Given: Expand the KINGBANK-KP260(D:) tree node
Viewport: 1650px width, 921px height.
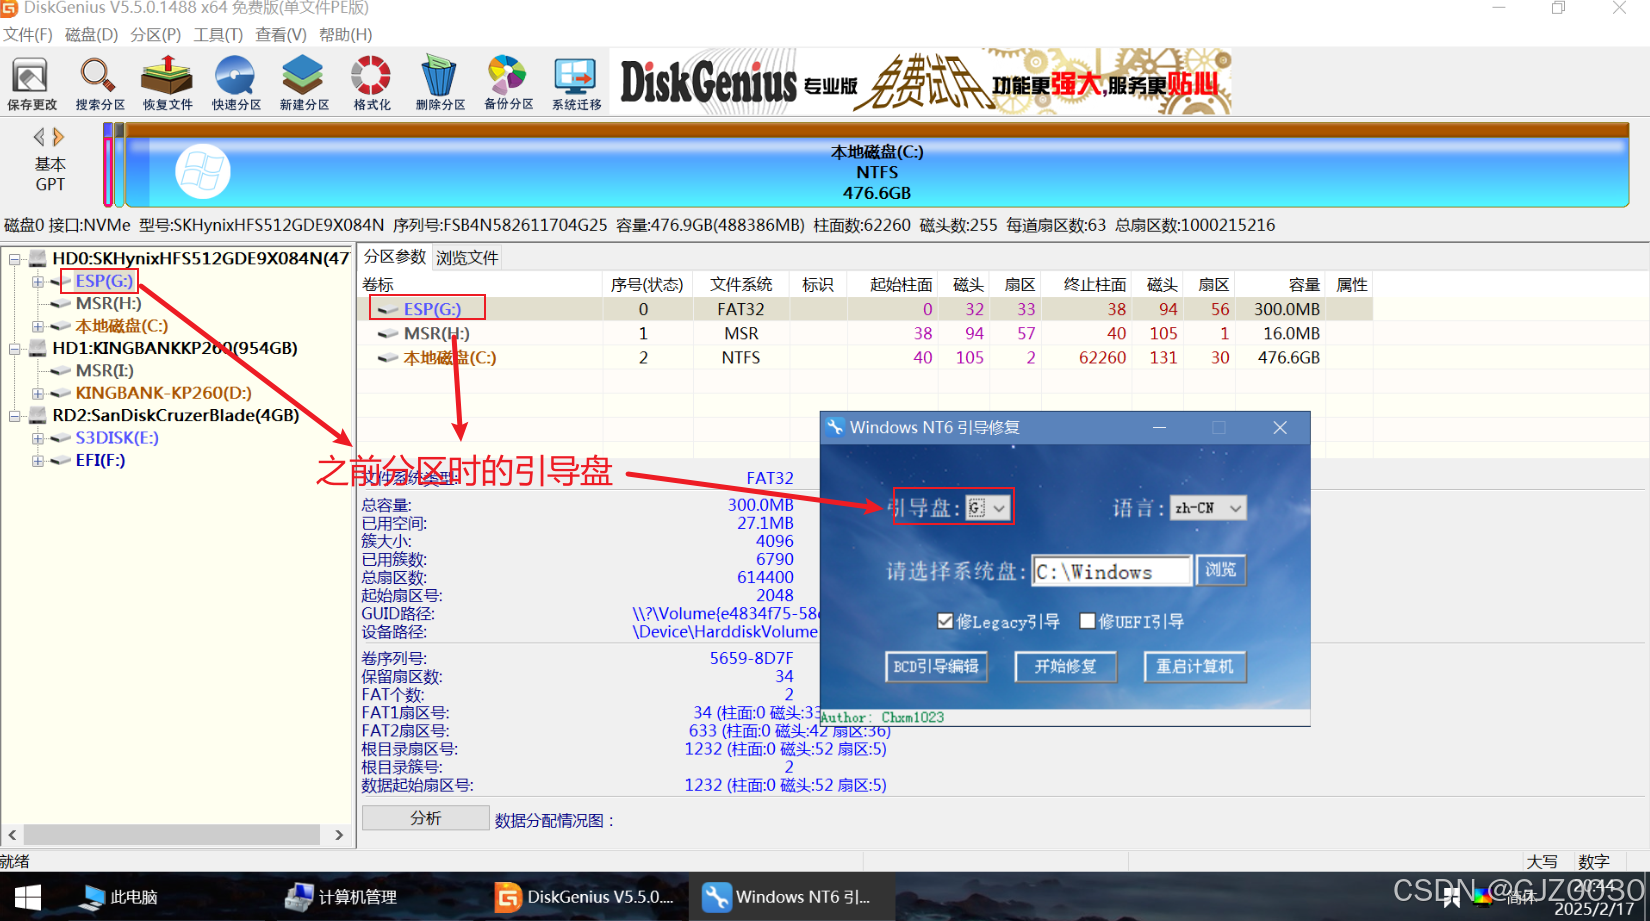Looking at the screenshot, I should (38, 394).
